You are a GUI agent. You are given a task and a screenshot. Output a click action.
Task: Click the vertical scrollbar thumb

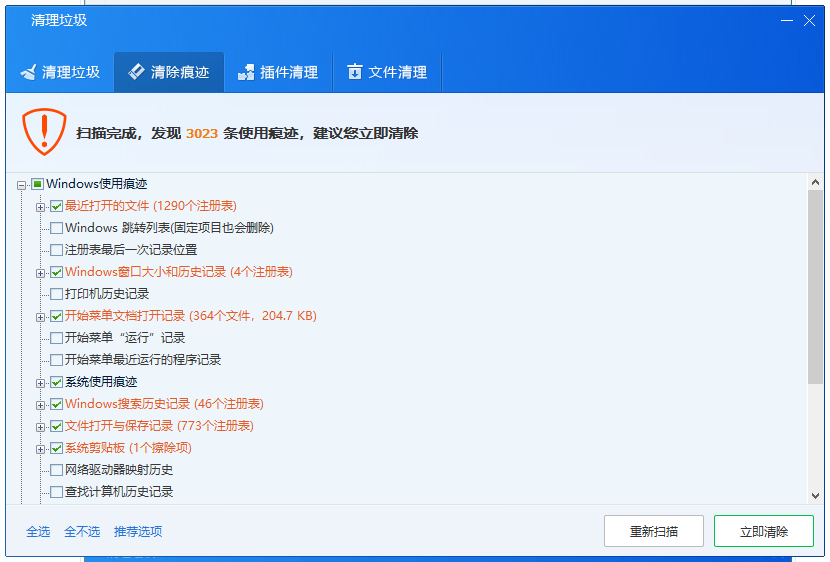[815, 287]
